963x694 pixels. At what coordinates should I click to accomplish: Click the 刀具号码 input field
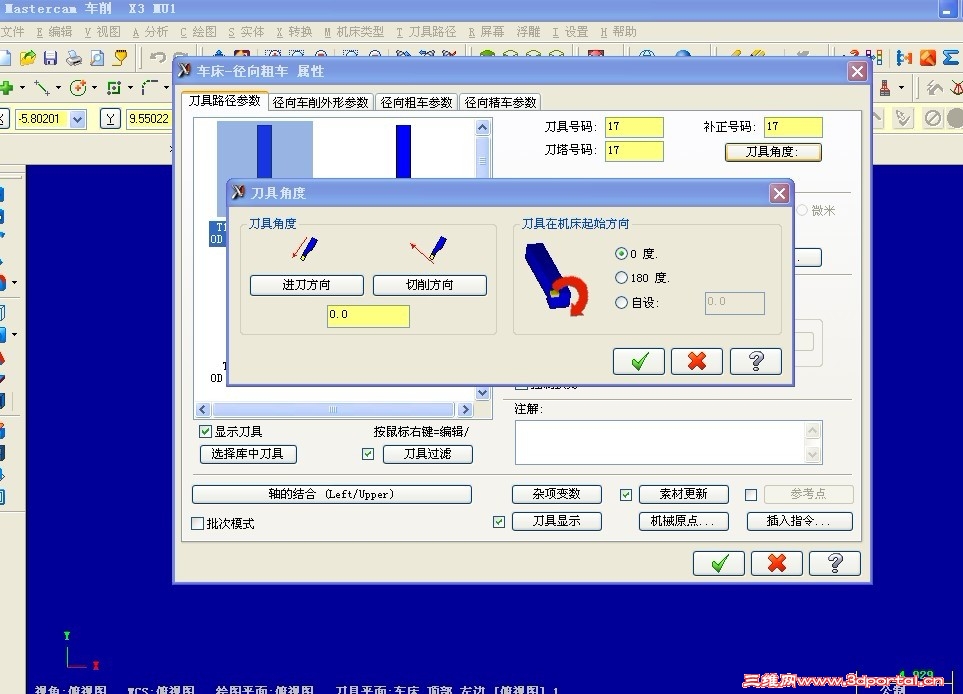[634, 127]
